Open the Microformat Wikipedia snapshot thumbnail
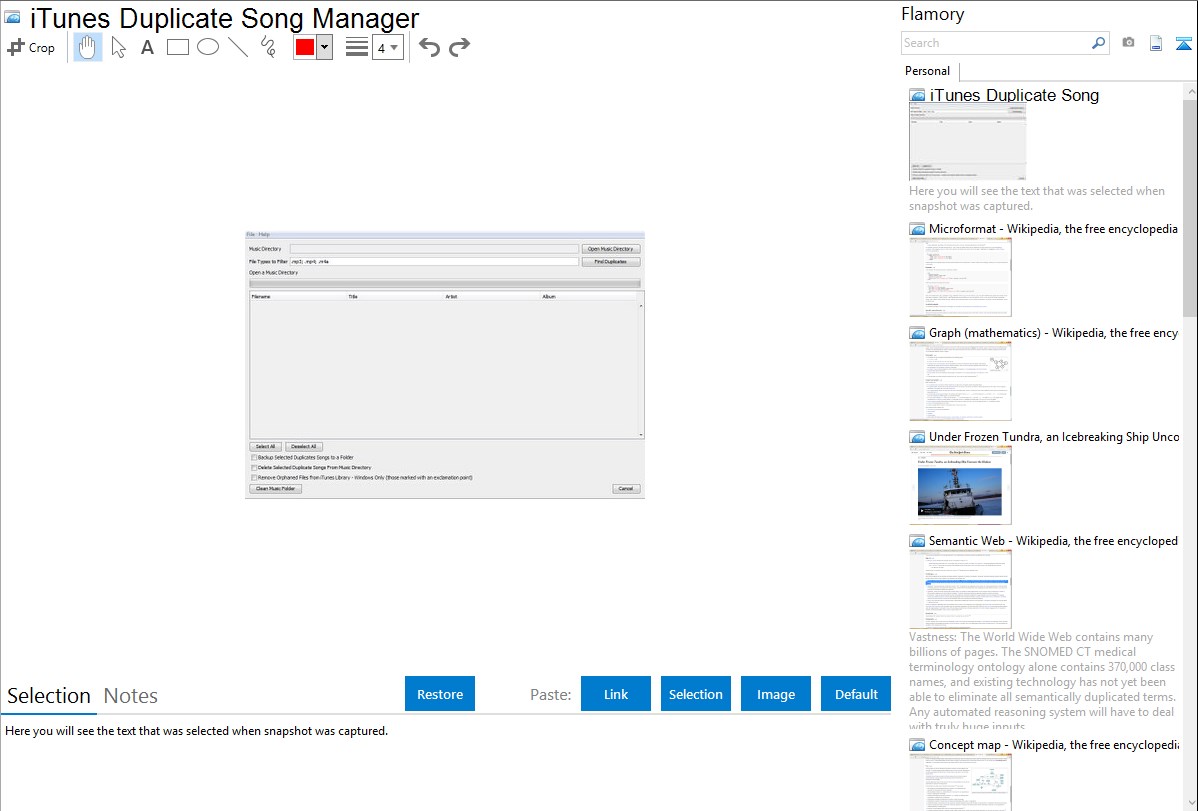This screenshot has height=811, width=1198. click(x=960, y=277)
